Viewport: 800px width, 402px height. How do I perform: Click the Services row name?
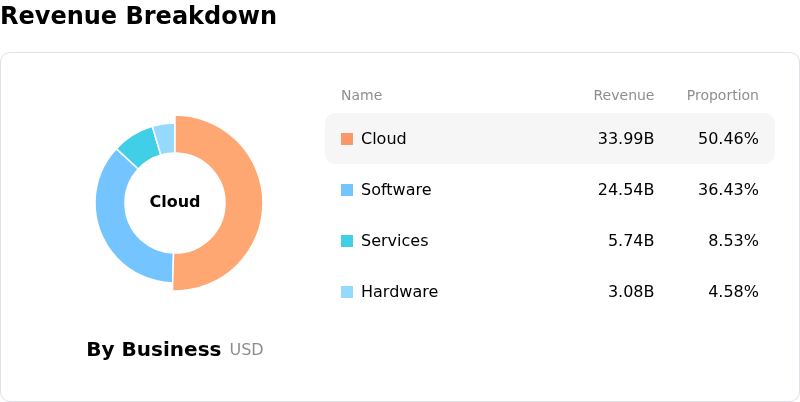coord(394,241)
